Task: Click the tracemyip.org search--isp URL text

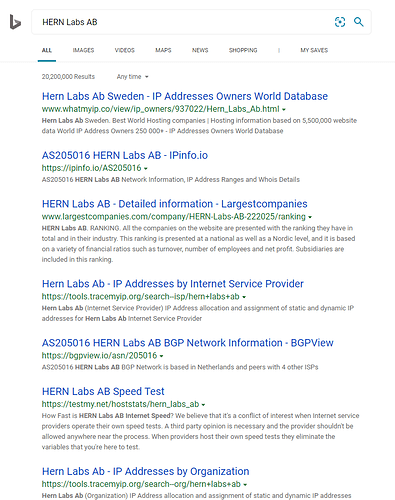Action: click(141, 296)
